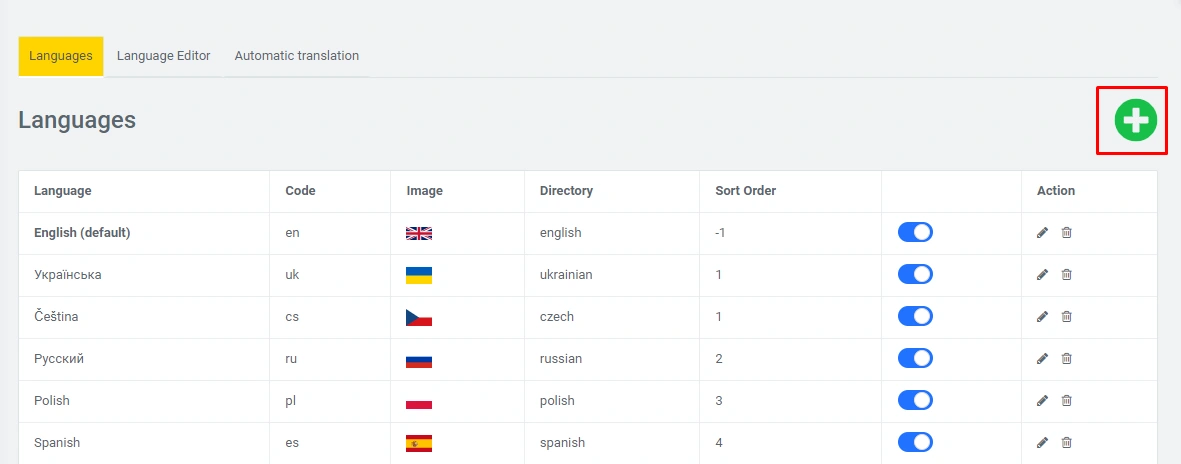Image resolution: width=1181 pixels, height=464 pixels.
Task: Edit the Spanish language with pencil icon
Action: [1042, 443]
